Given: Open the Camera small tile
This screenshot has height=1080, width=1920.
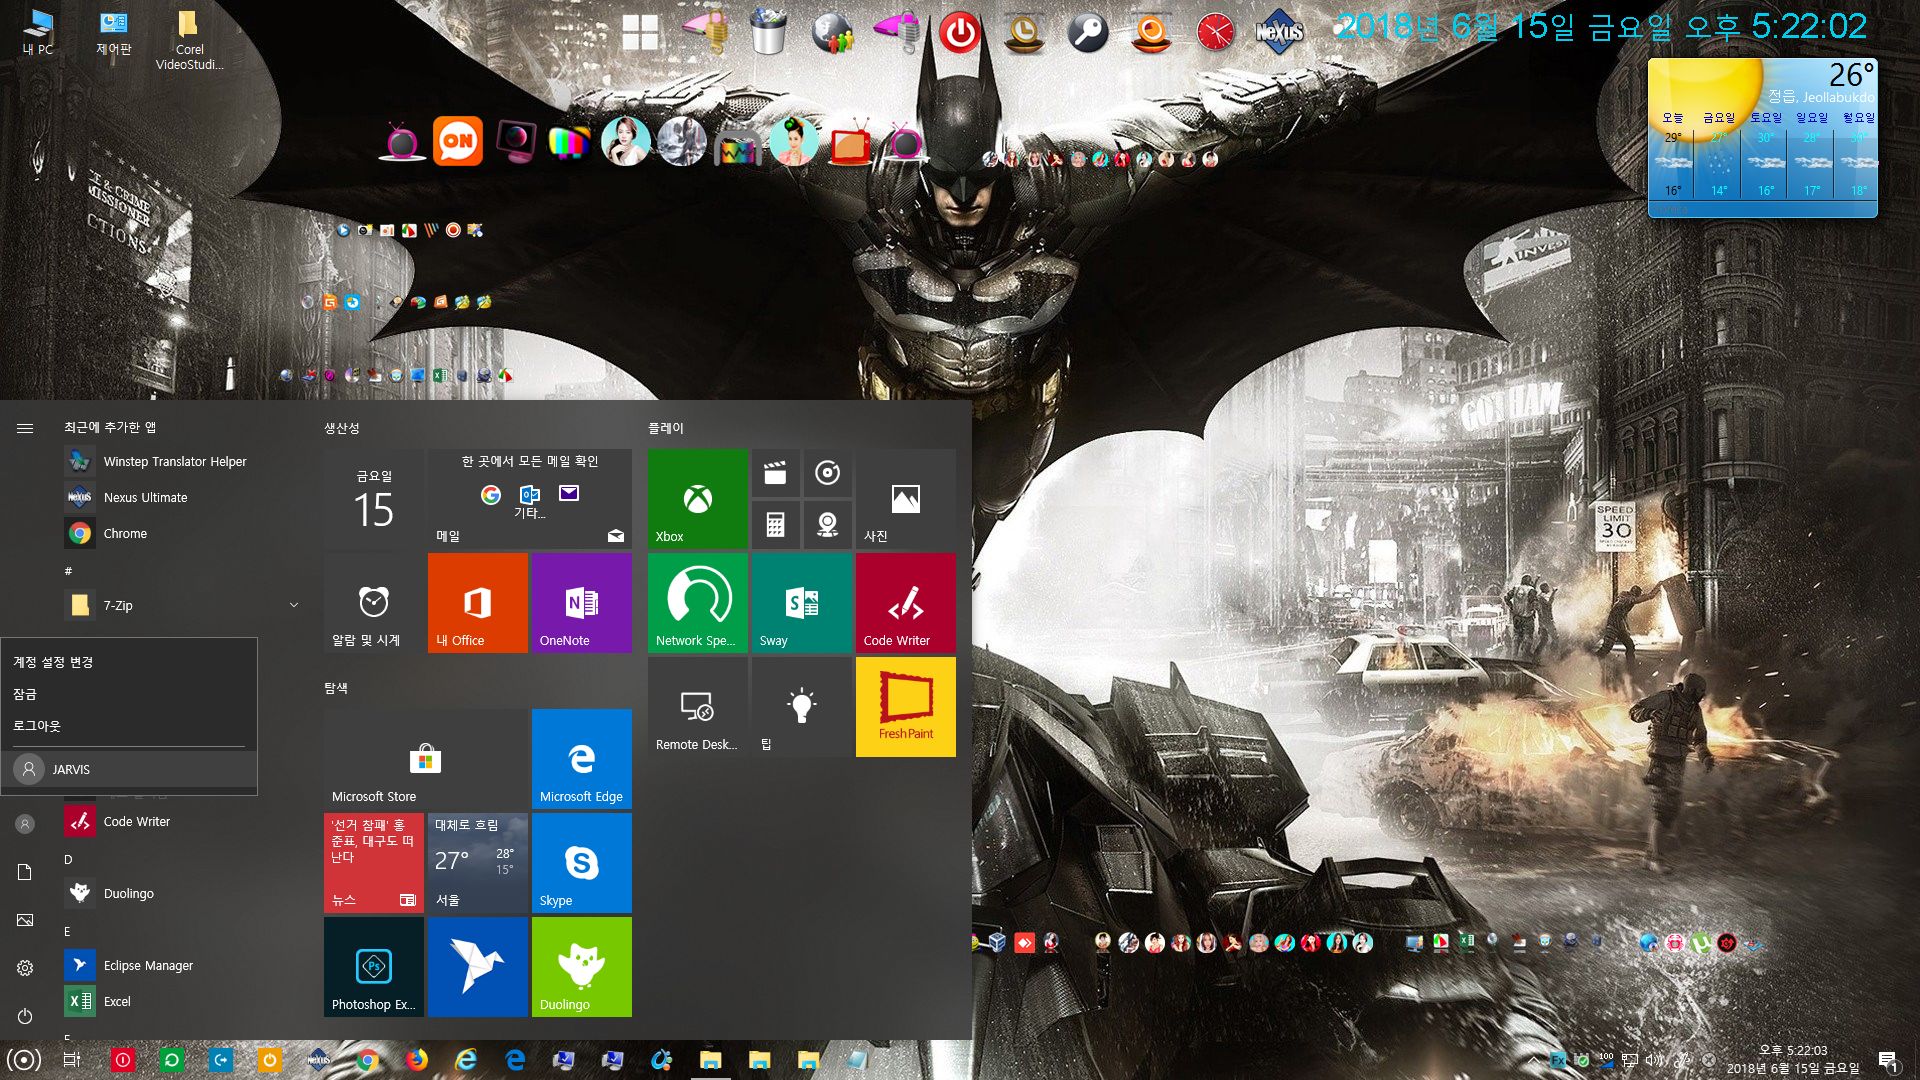Looking at the screenshot, I should pyautogui.click(x=827, y=525).
